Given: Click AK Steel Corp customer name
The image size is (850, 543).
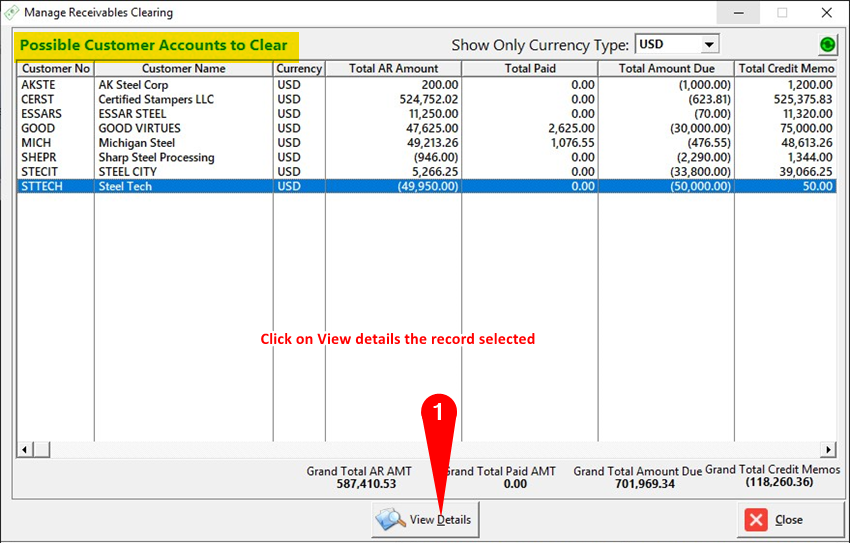Looking at the screenshot, I should click(x=133, y=85).
